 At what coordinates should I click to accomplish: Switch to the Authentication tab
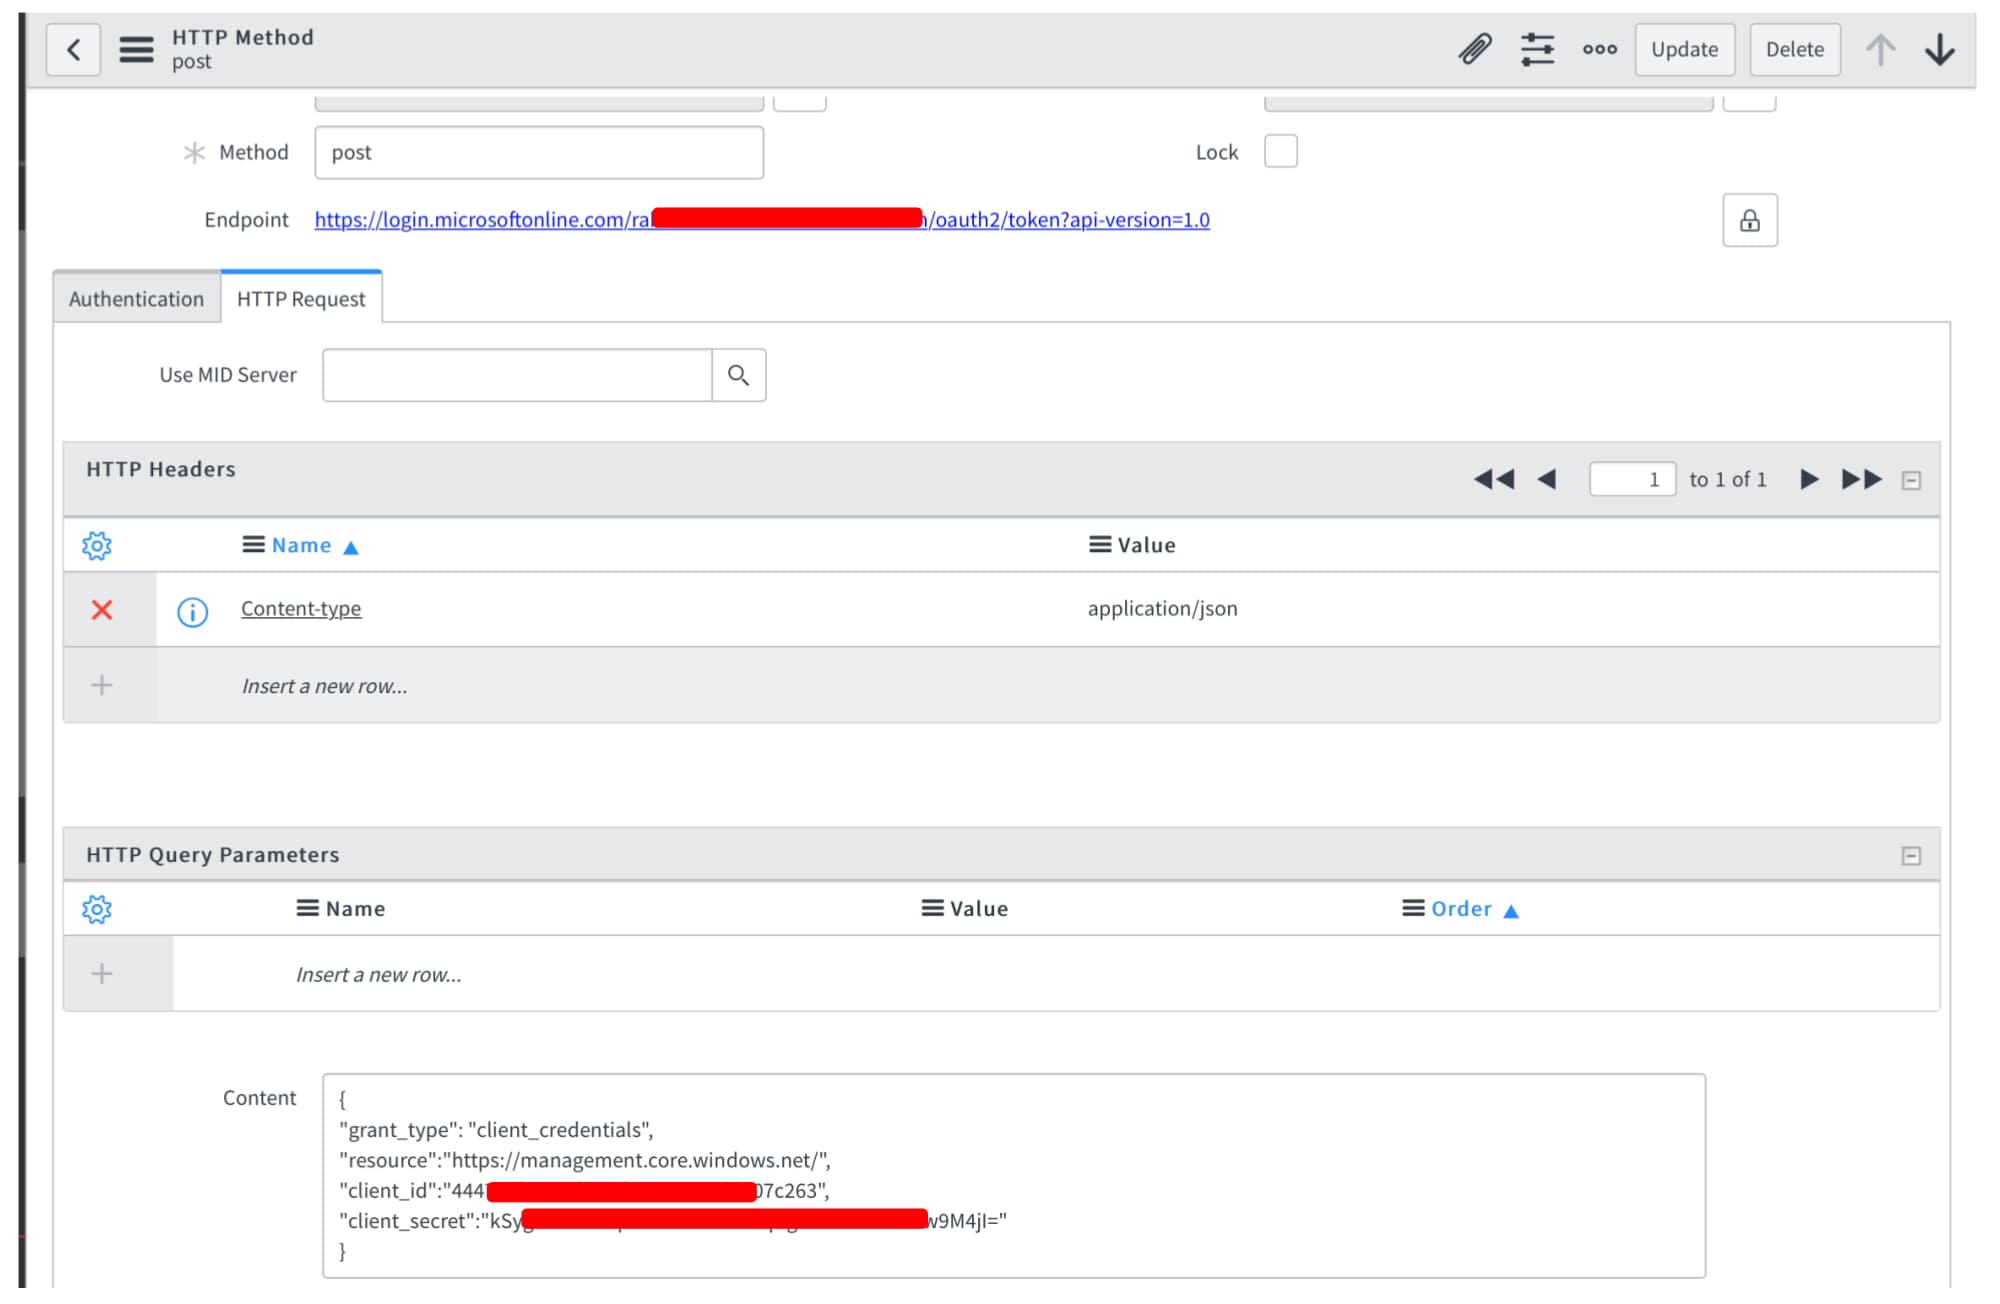(136, 299)
